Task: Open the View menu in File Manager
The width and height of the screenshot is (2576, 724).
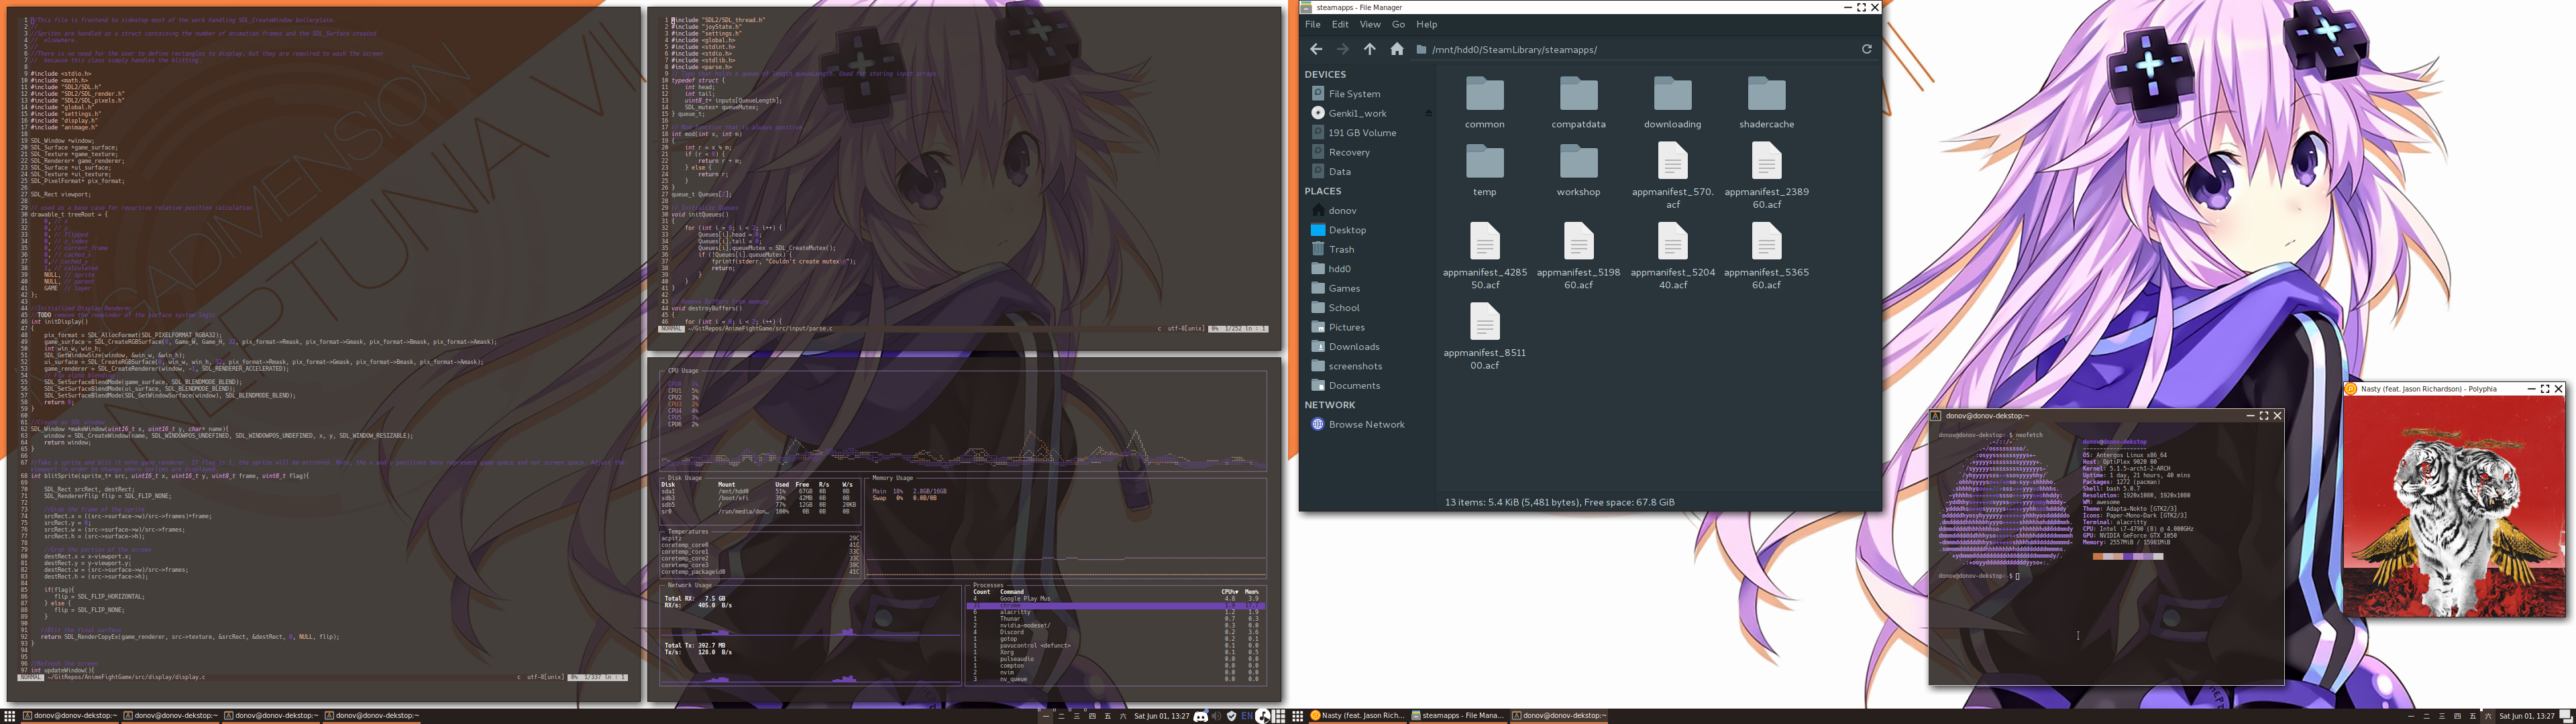Action: (x=1370, y=24)
